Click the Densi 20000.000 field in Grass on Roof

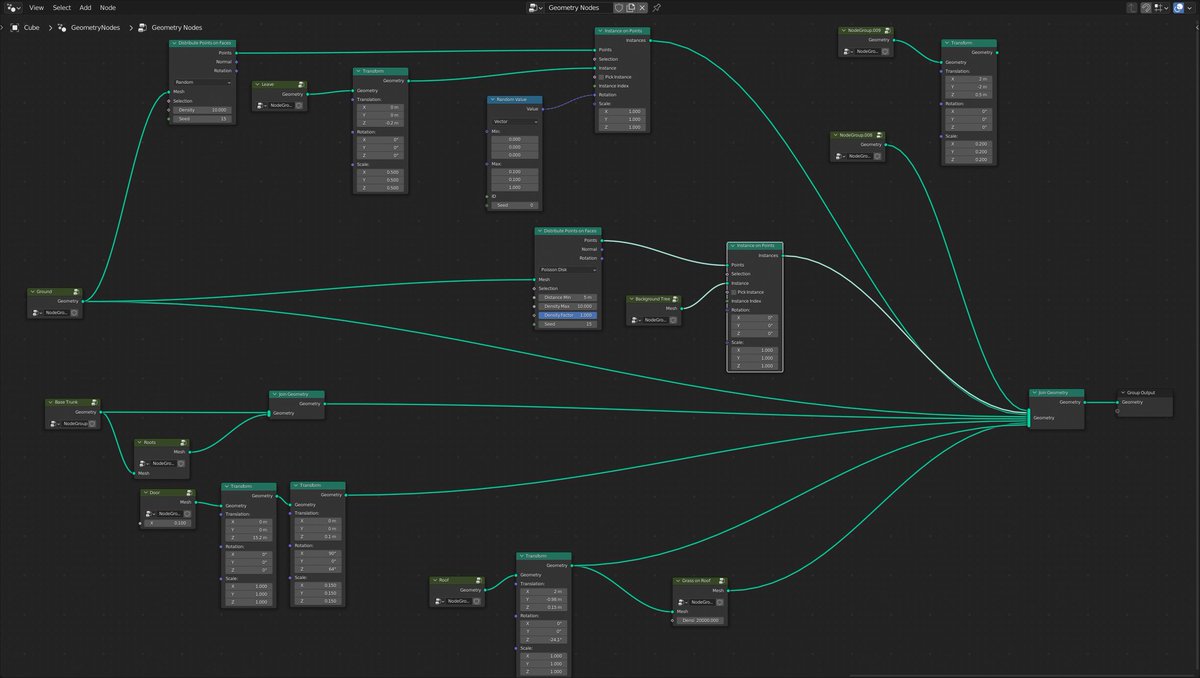(701, 620)
